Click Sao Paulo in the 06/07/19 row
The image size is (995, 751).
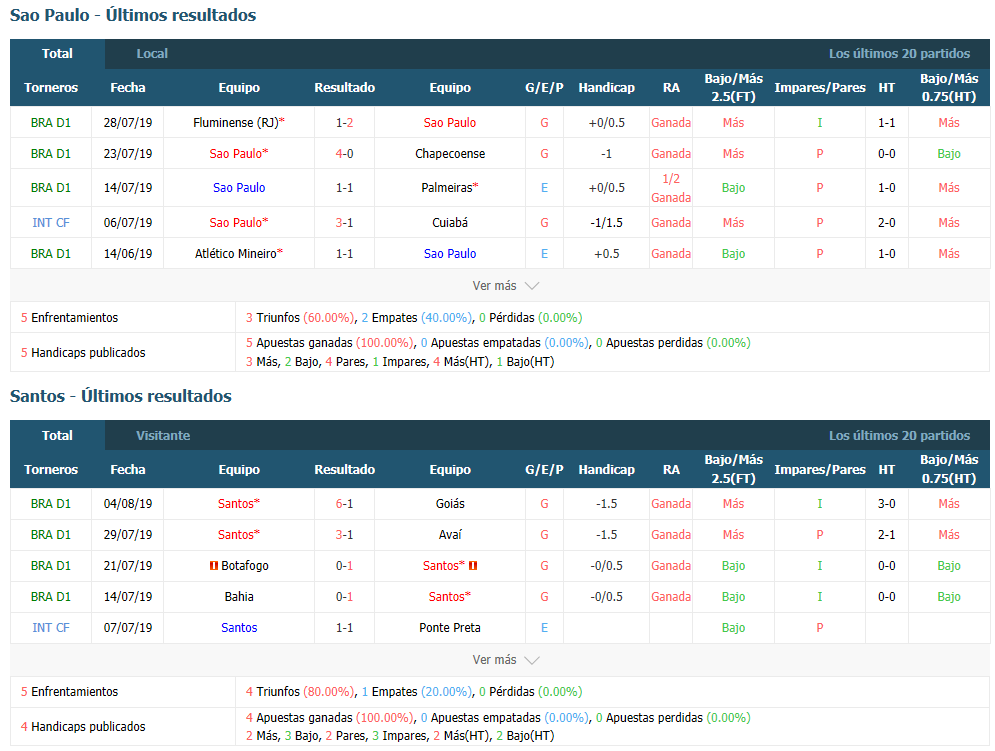pyautogui.click(x=235, y=223)
